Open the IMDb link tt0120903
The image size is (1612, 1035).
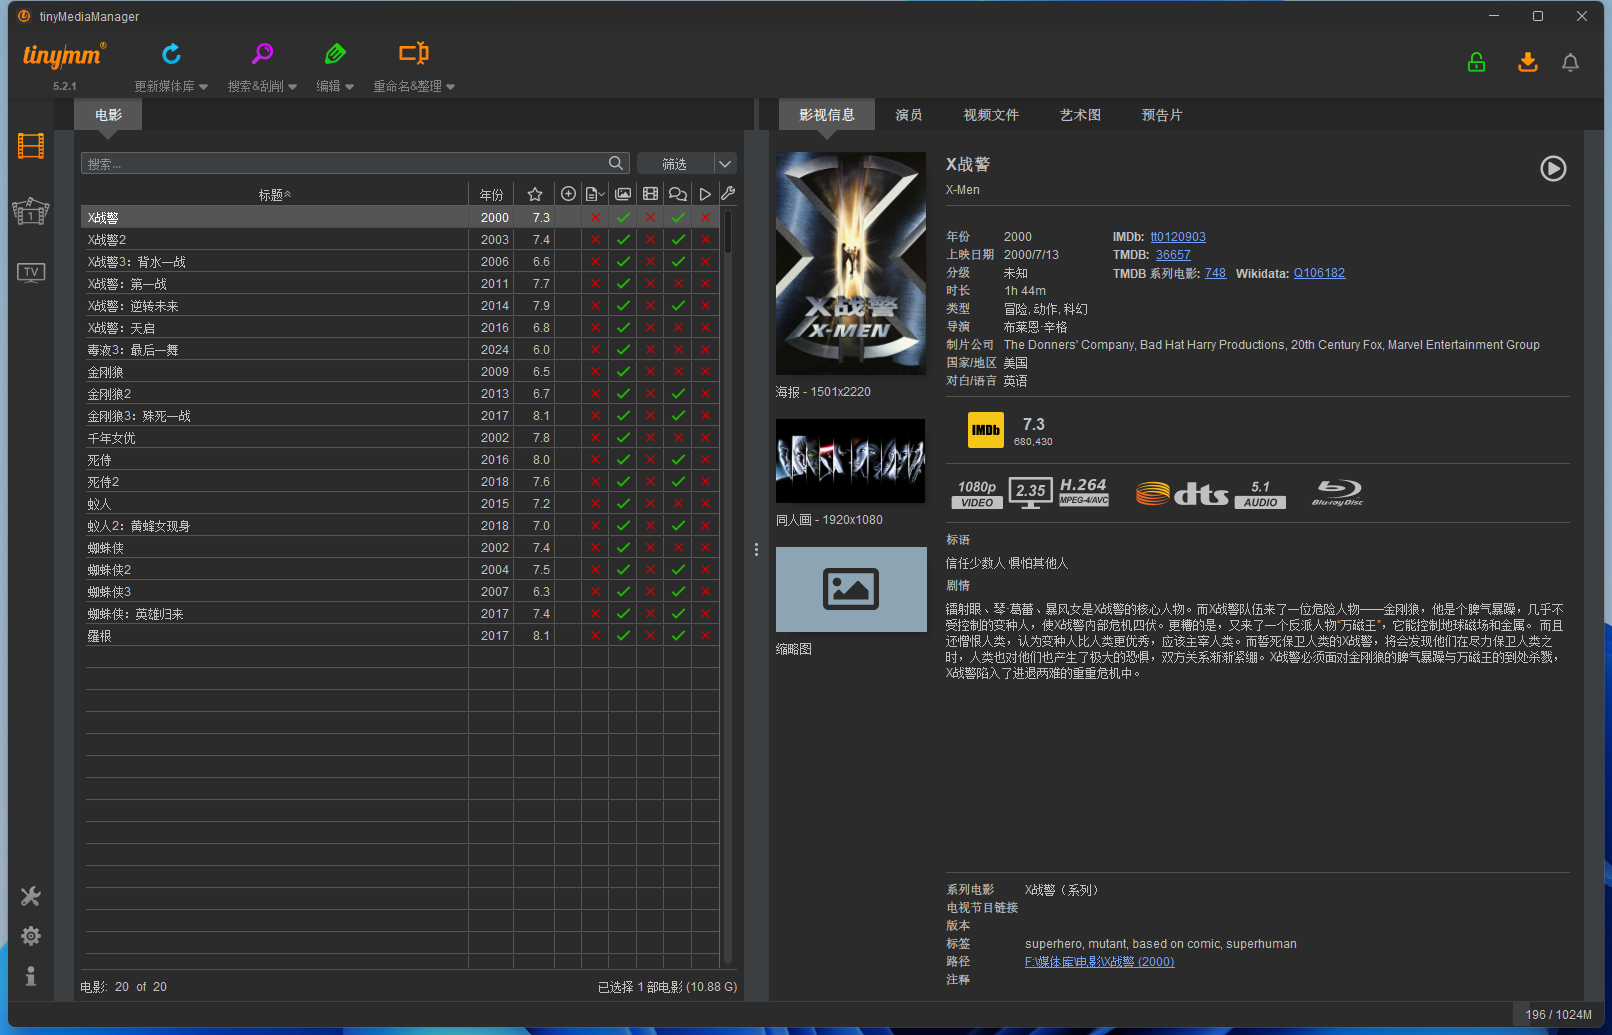pyautogui.click(x=1177, y=237)
